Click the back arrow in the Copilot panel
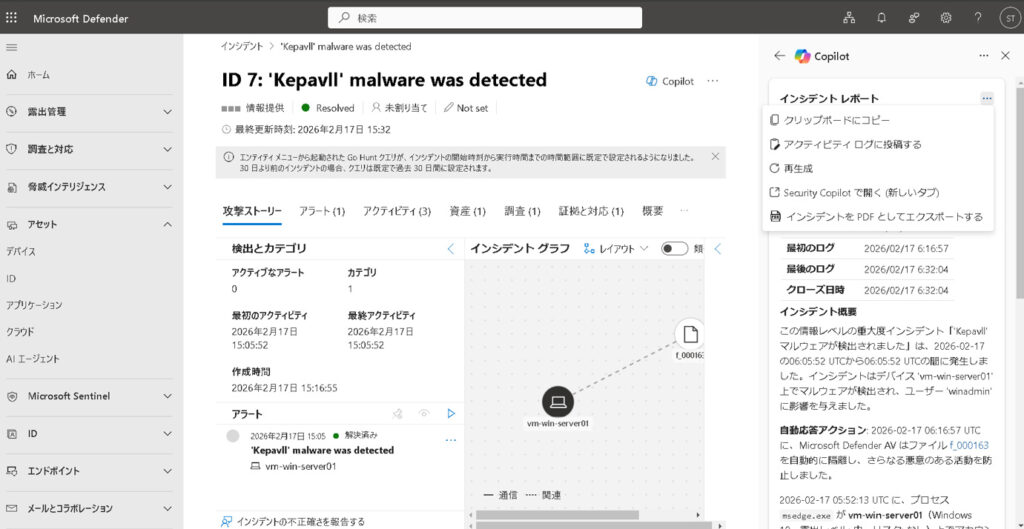1024x529 pixels. pos(780,56)
